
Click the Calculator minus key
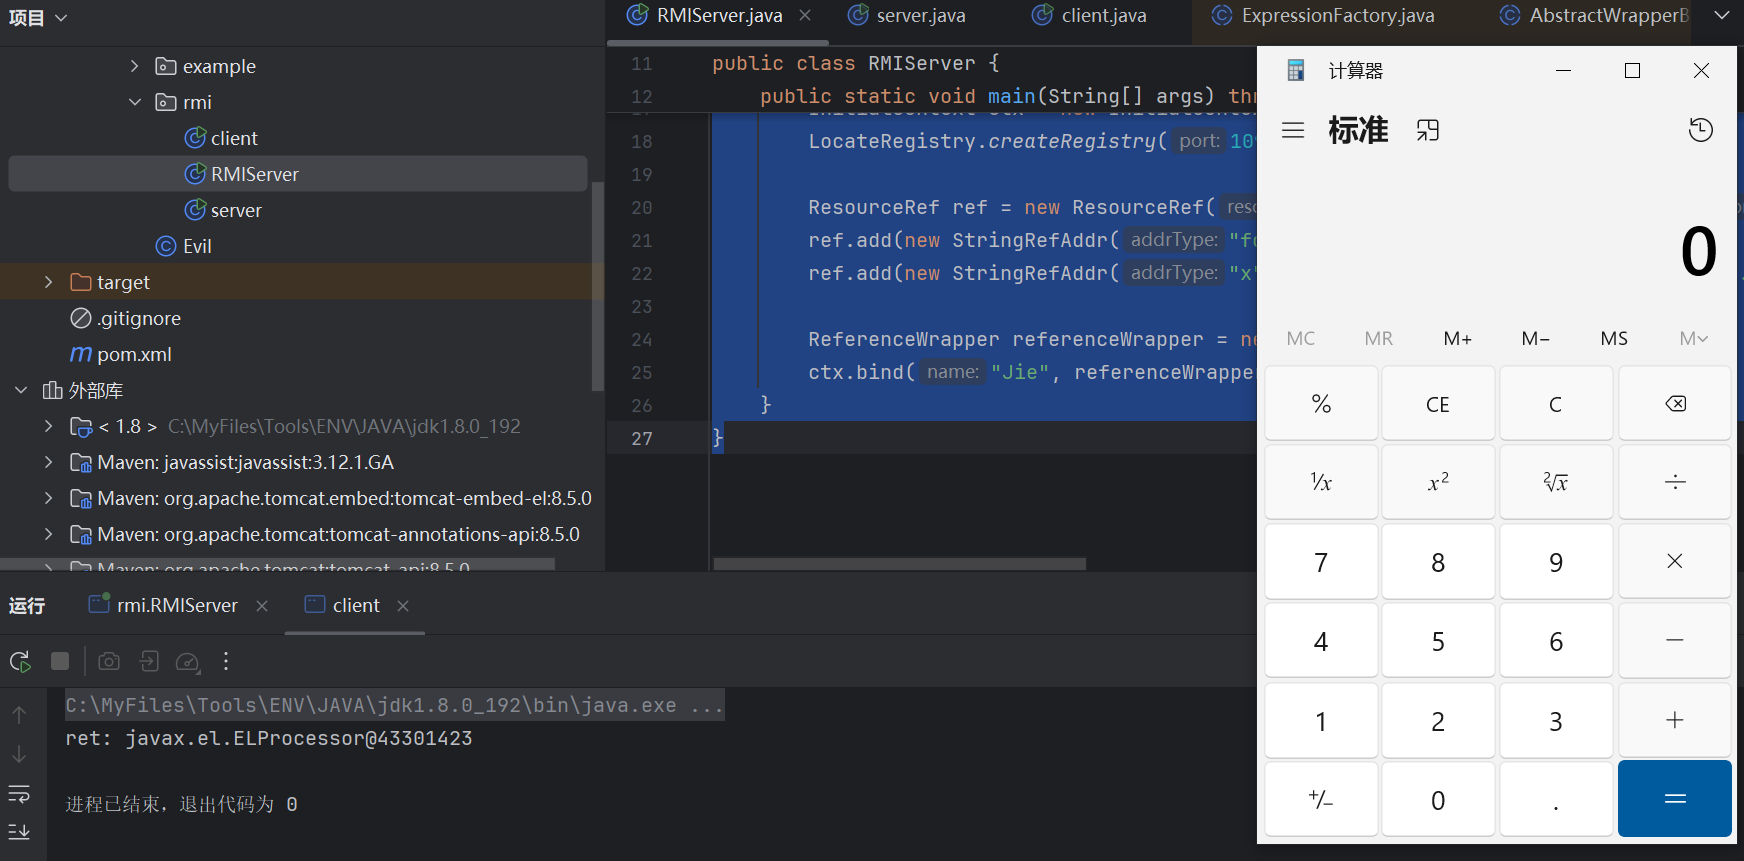click(x=1675, y=641)
